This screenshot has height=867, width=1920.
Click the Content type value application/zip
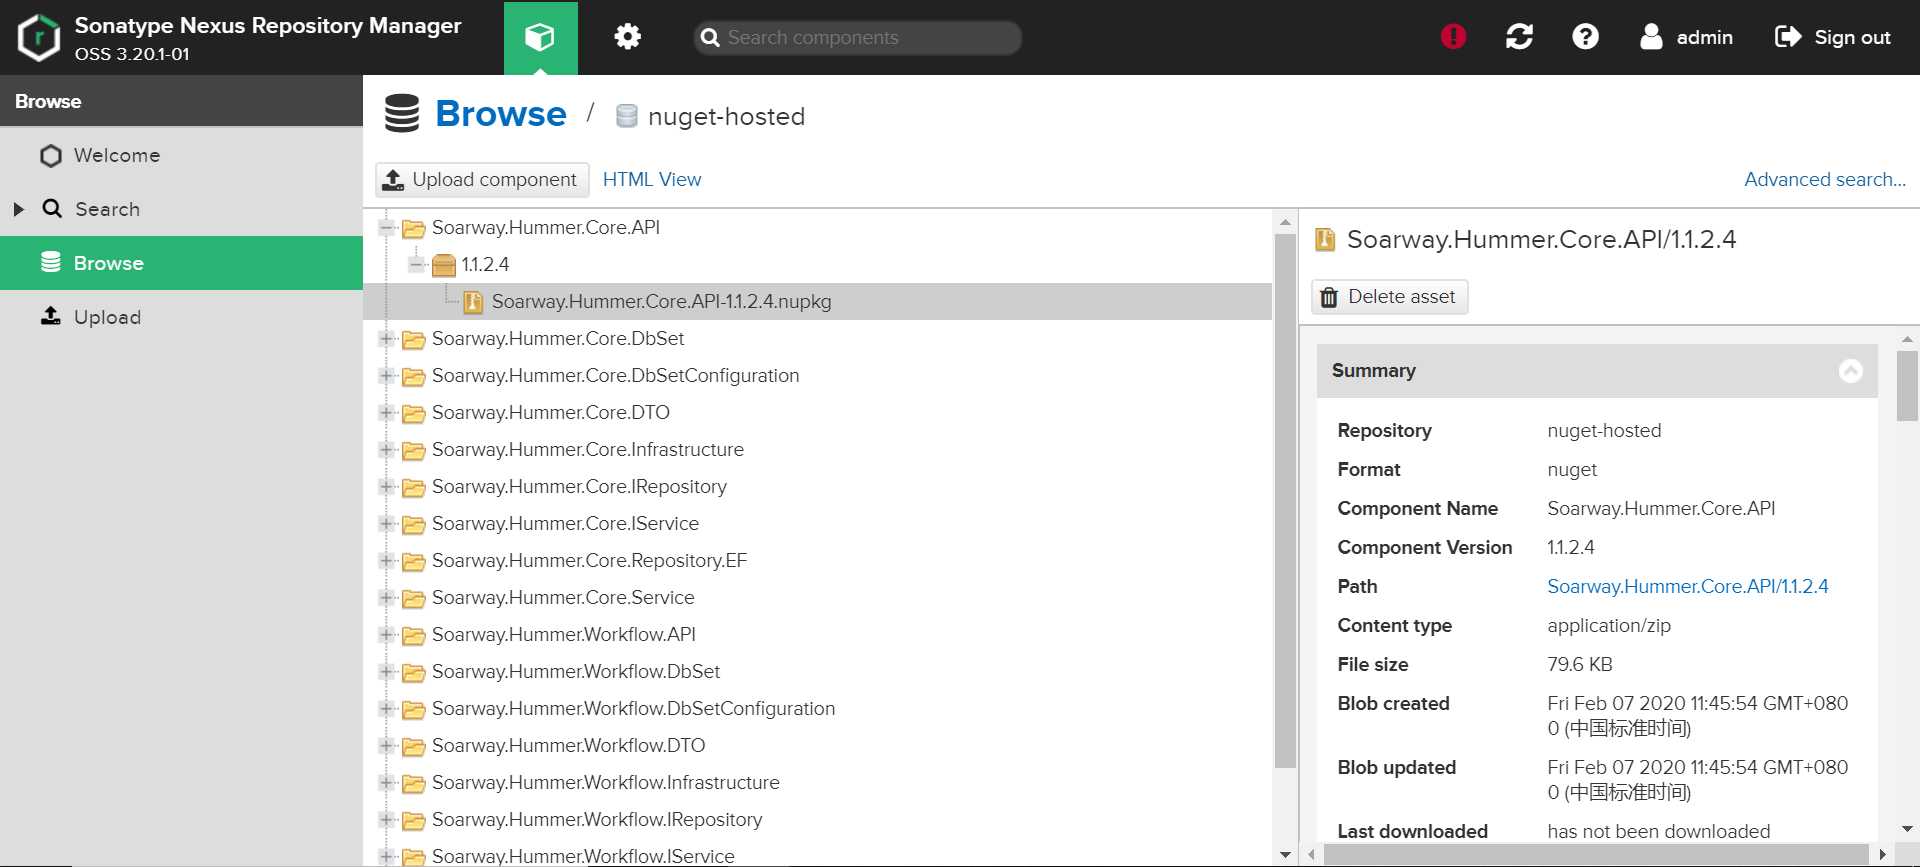click(x=1608, y=626)
